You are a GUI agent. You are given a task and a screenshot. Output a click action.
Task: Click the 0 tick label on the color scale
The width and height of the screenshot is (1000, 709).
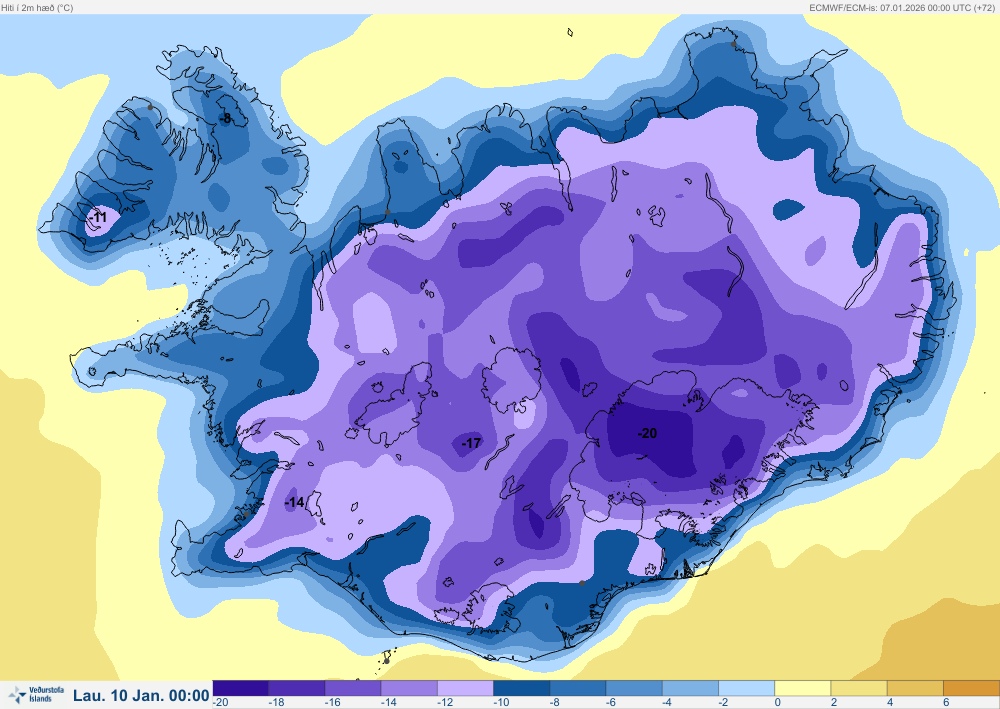[x=778, y=703]
